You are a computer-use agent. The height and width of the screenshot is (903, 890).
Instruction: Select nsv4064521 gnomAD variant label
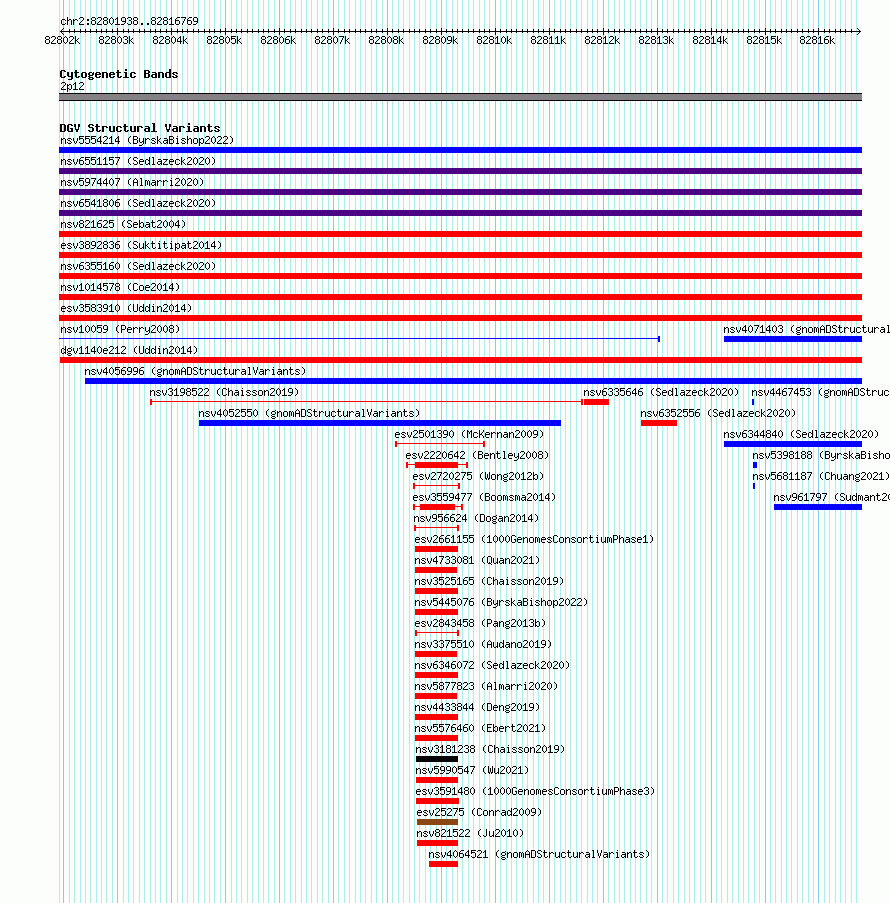pos(539,855)
